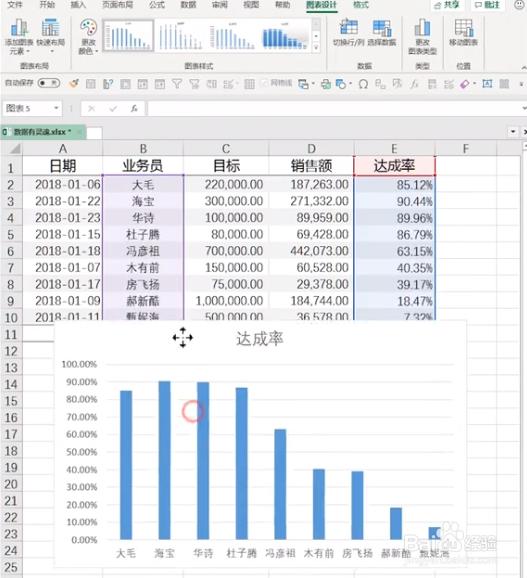
Task: Click Switch Row/Column icon
Action: click(x=348, y=32)
